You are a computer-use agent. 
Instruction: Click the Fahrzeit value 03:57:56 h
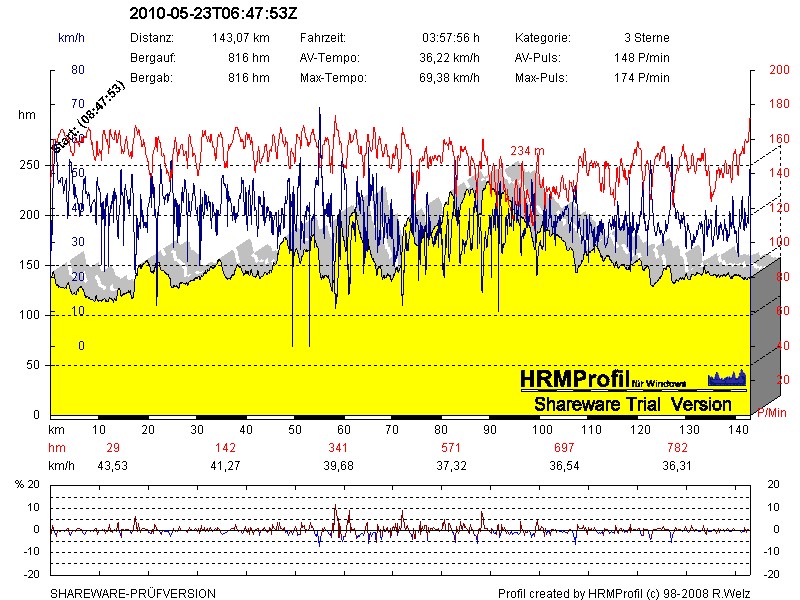coord(451,37)
